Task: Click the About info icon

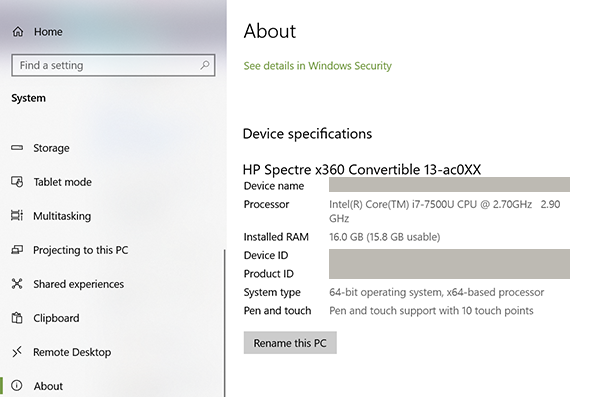Action: coord(17,386)
